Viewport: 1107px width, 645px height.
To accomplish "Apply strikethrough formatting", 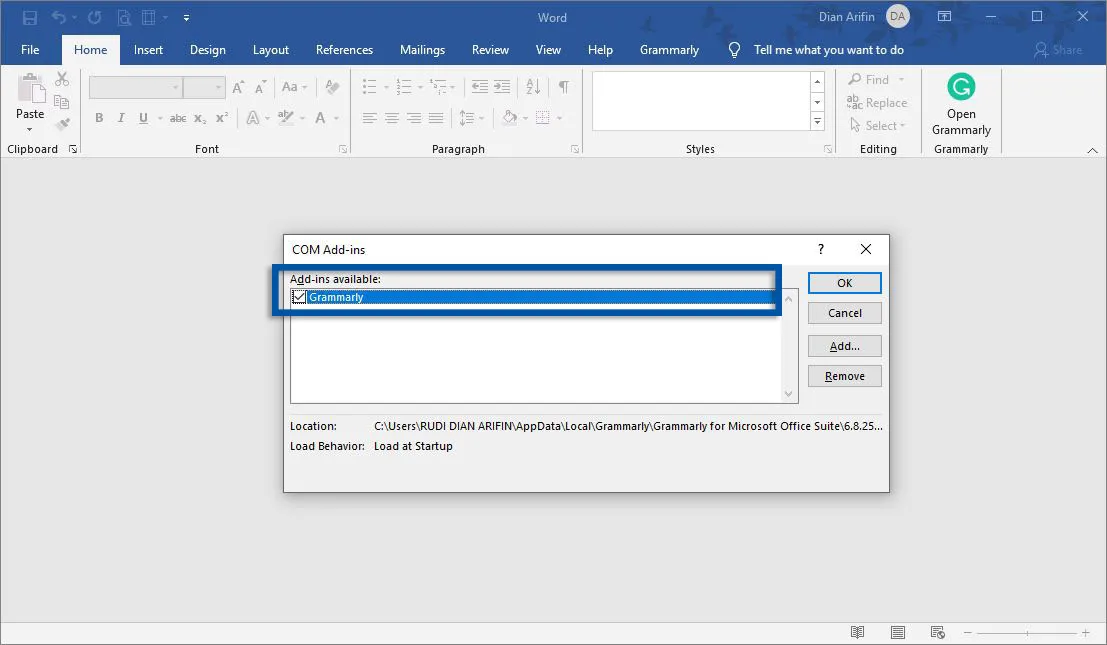I will click(177, 118).
